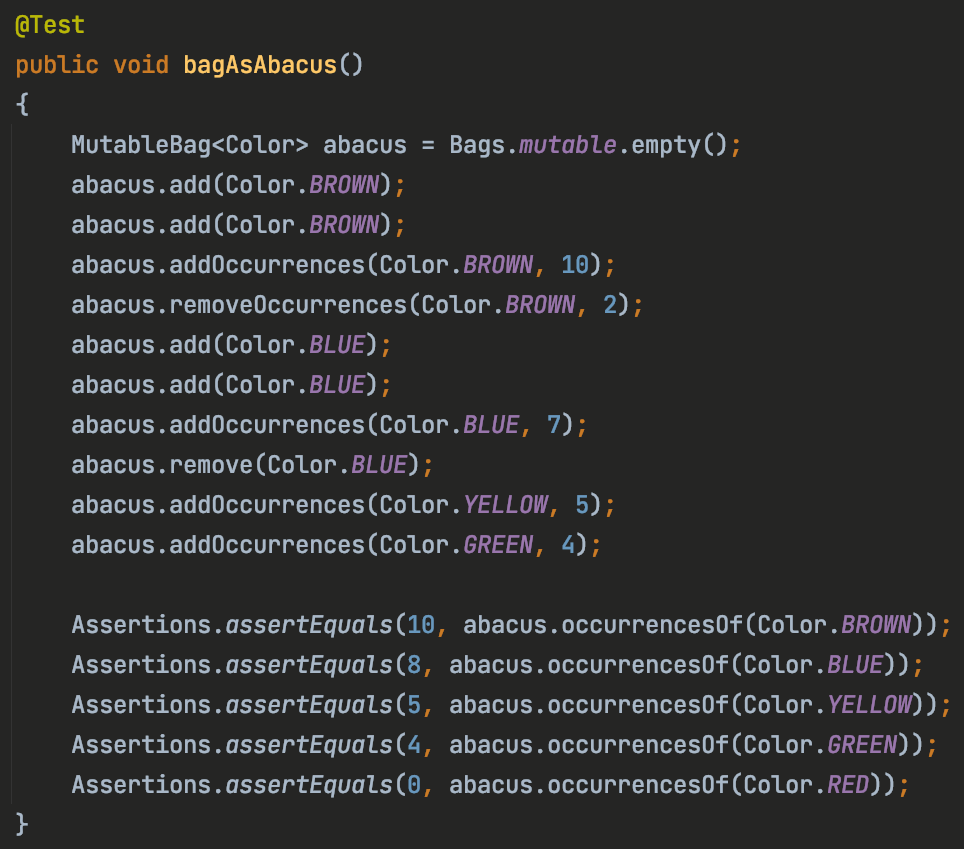The height and width of the screenshot is (849, 964).
Task: Click the number 10 in addOccurrences BROWN
Action: coord(575,265)
